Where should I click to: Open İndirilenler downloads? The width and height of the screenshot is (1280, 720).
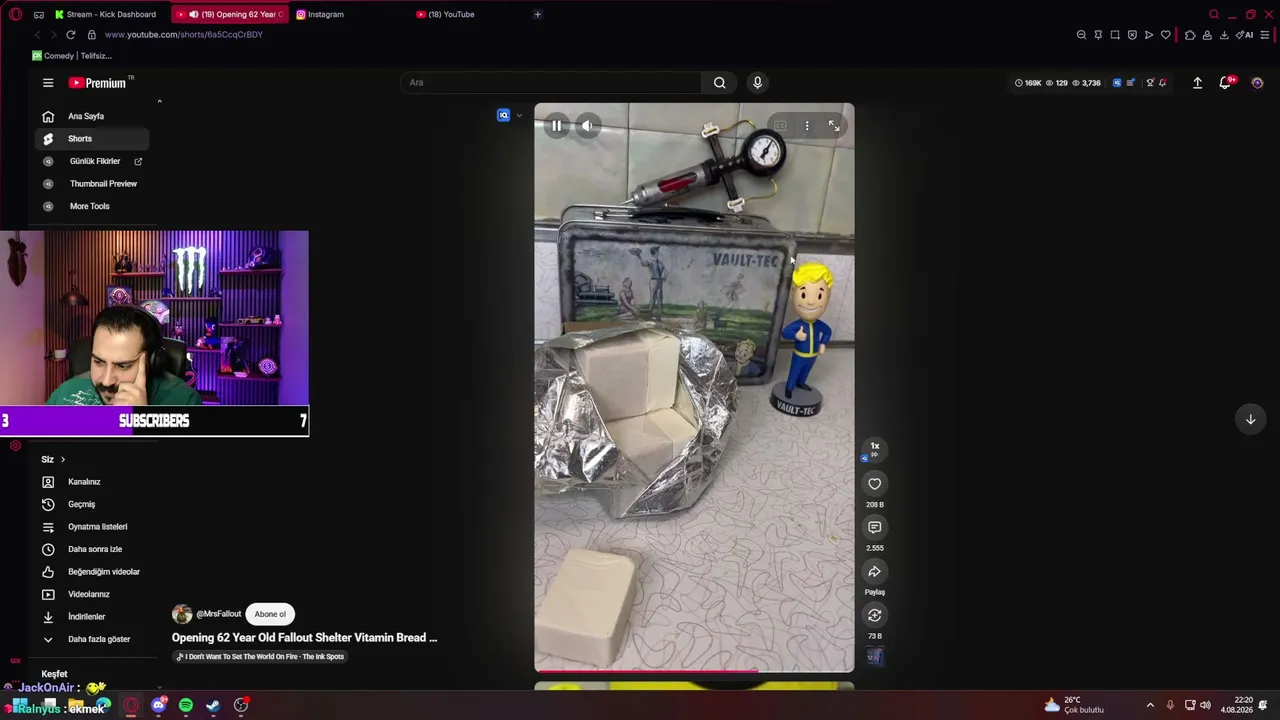[x=92, y=617]
